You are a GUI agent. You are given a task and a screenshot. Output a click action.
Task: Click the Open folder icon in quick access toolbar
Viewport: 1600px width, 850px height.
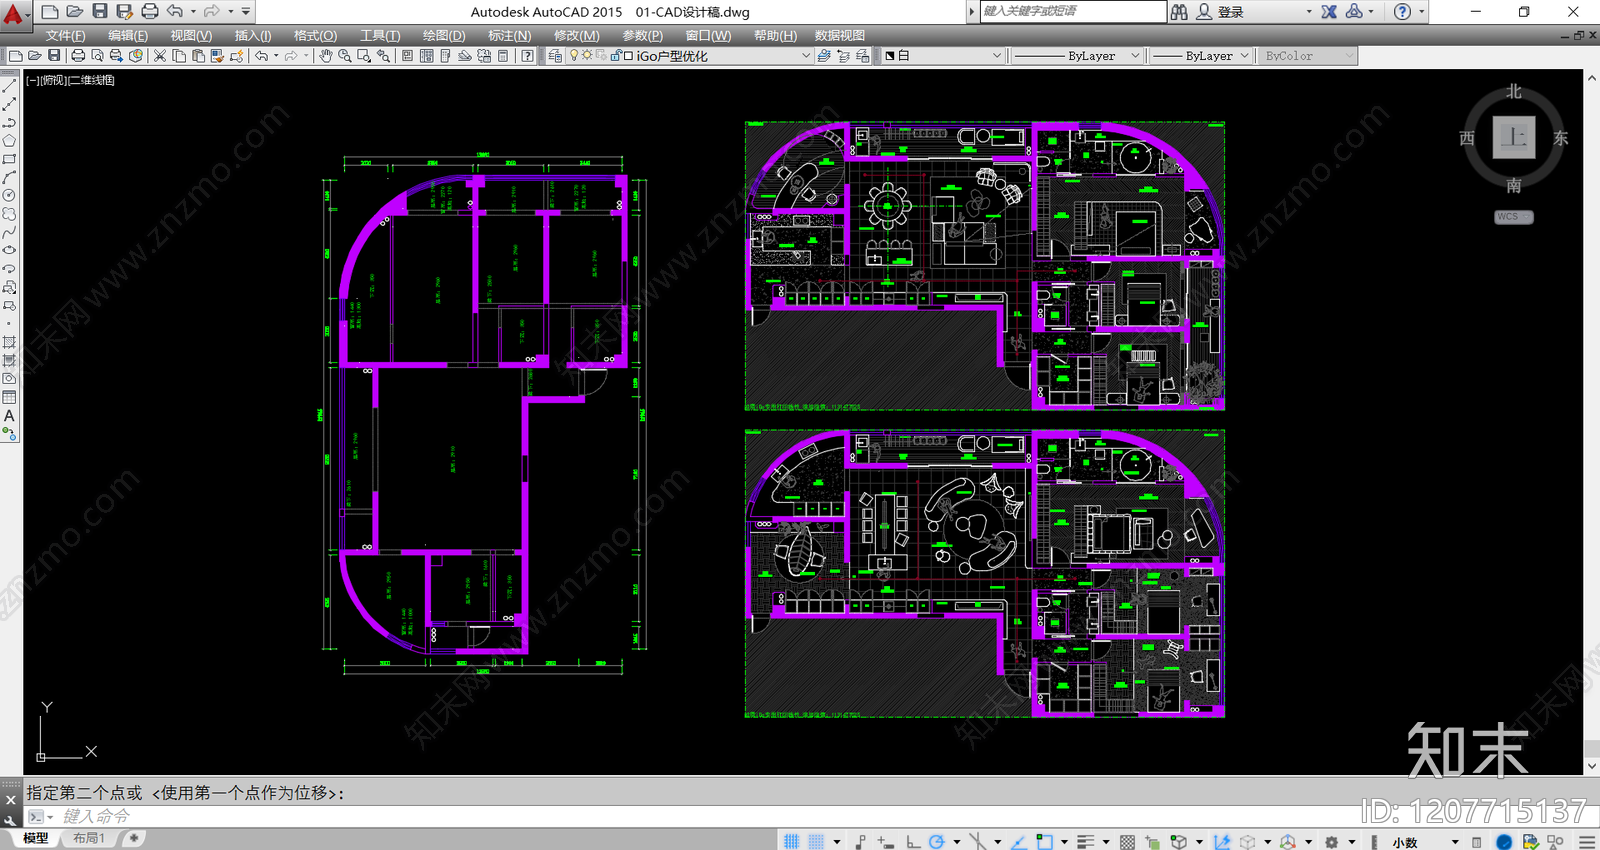point(75,12)
